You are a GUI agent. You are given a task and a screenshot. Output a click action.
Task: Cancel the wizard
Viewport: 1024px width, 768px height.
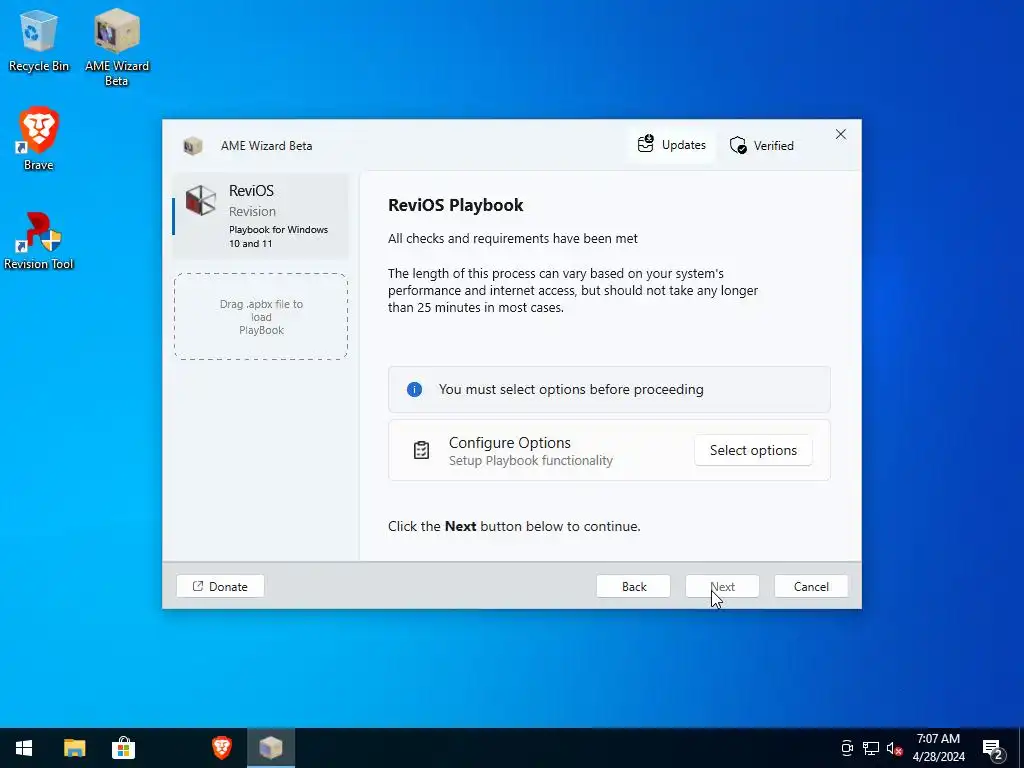click(x=811, y=586)
